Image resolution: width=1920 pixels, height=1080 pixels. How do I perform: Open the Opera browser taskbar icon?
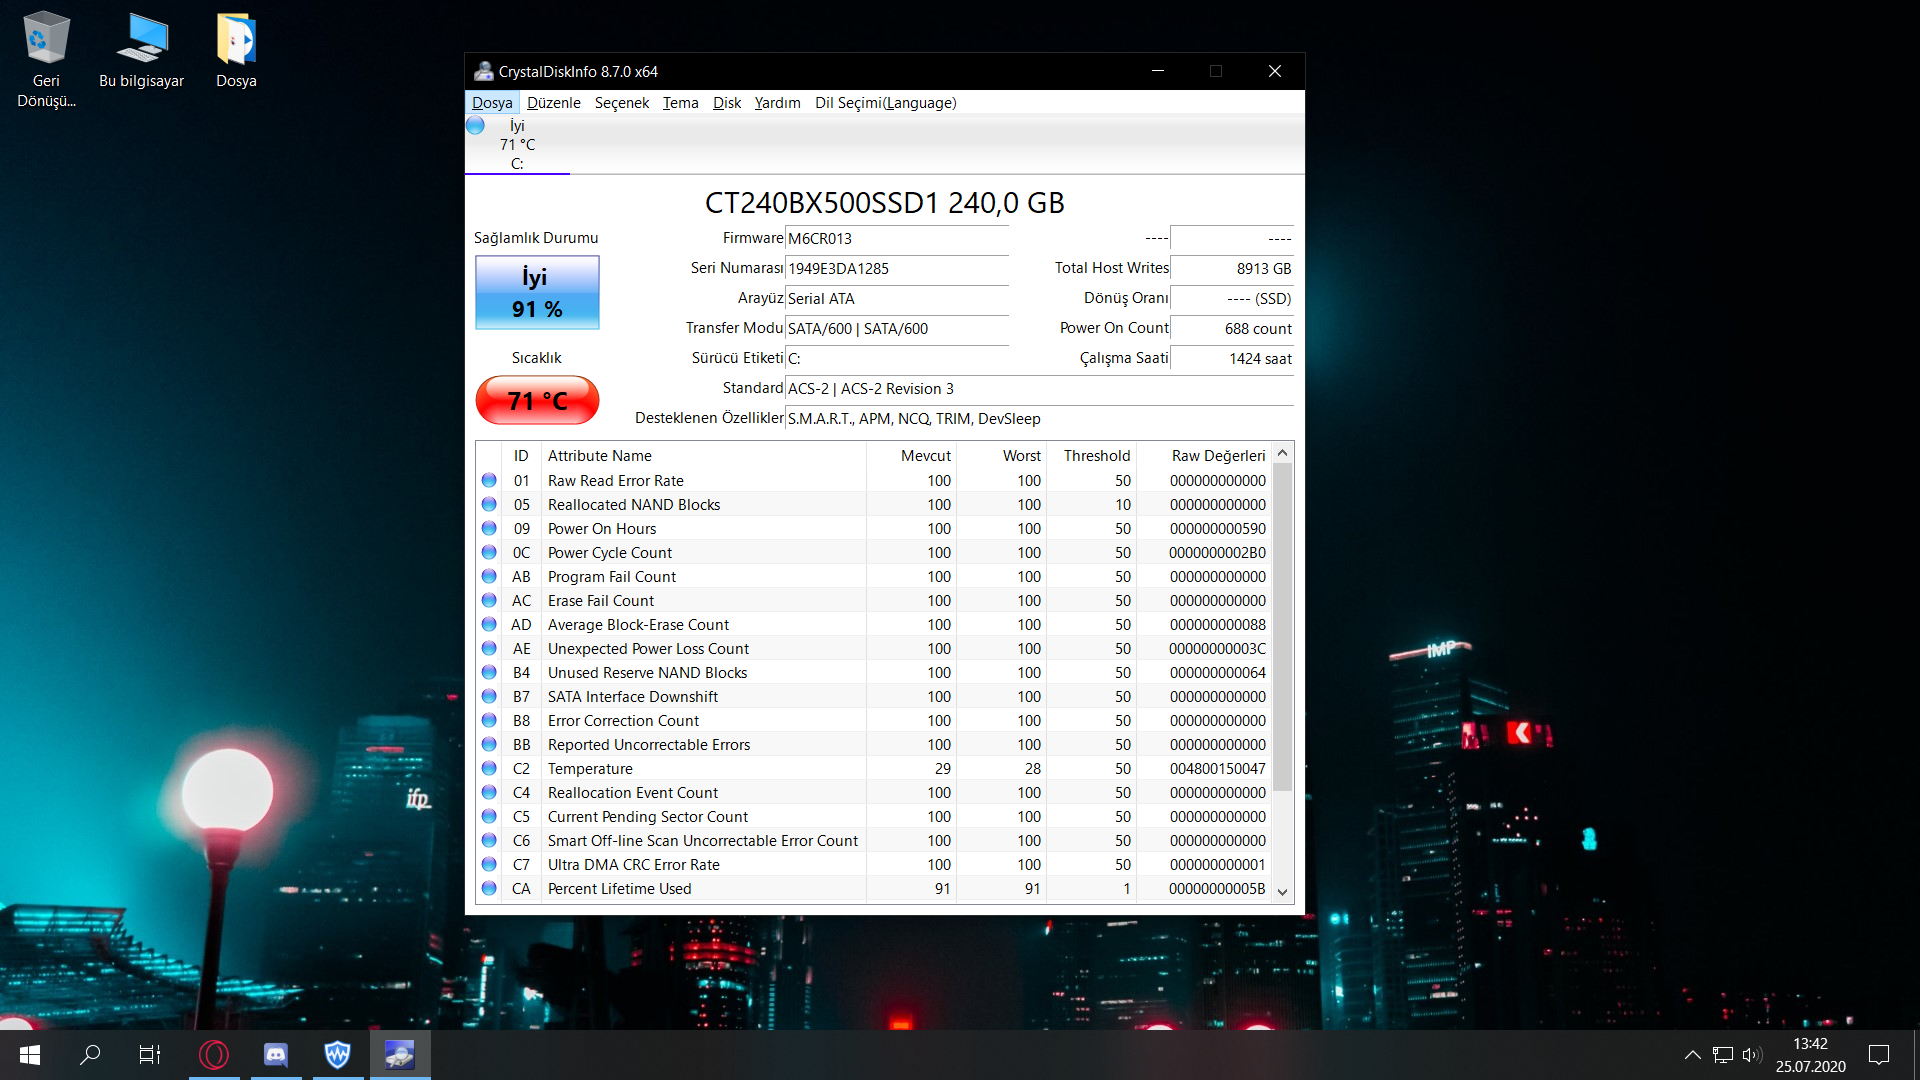(214, 1055)
